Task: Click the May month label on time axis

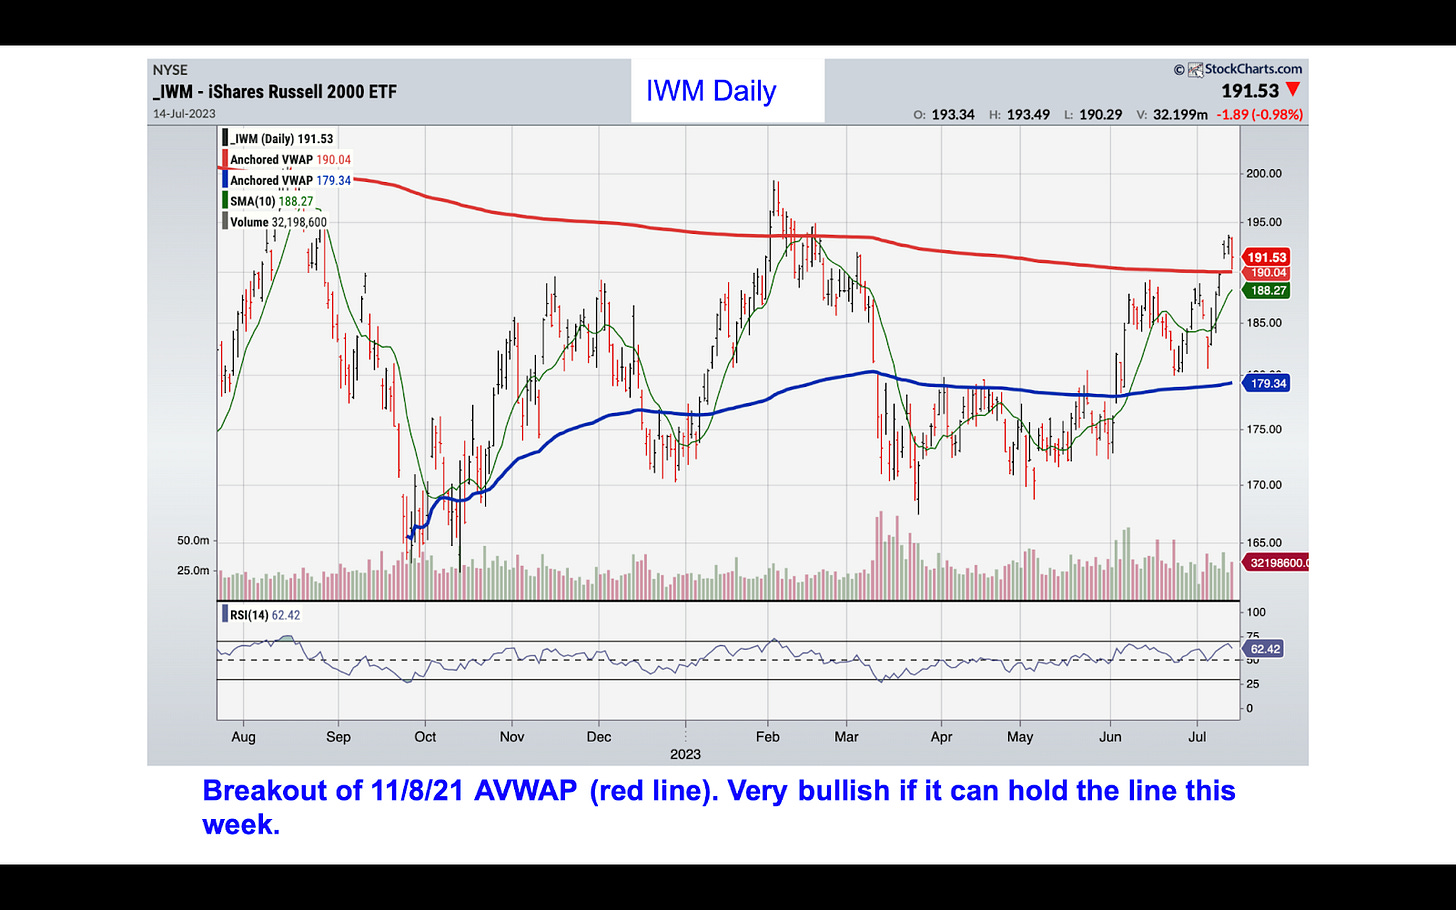Action: (1020, 737)
